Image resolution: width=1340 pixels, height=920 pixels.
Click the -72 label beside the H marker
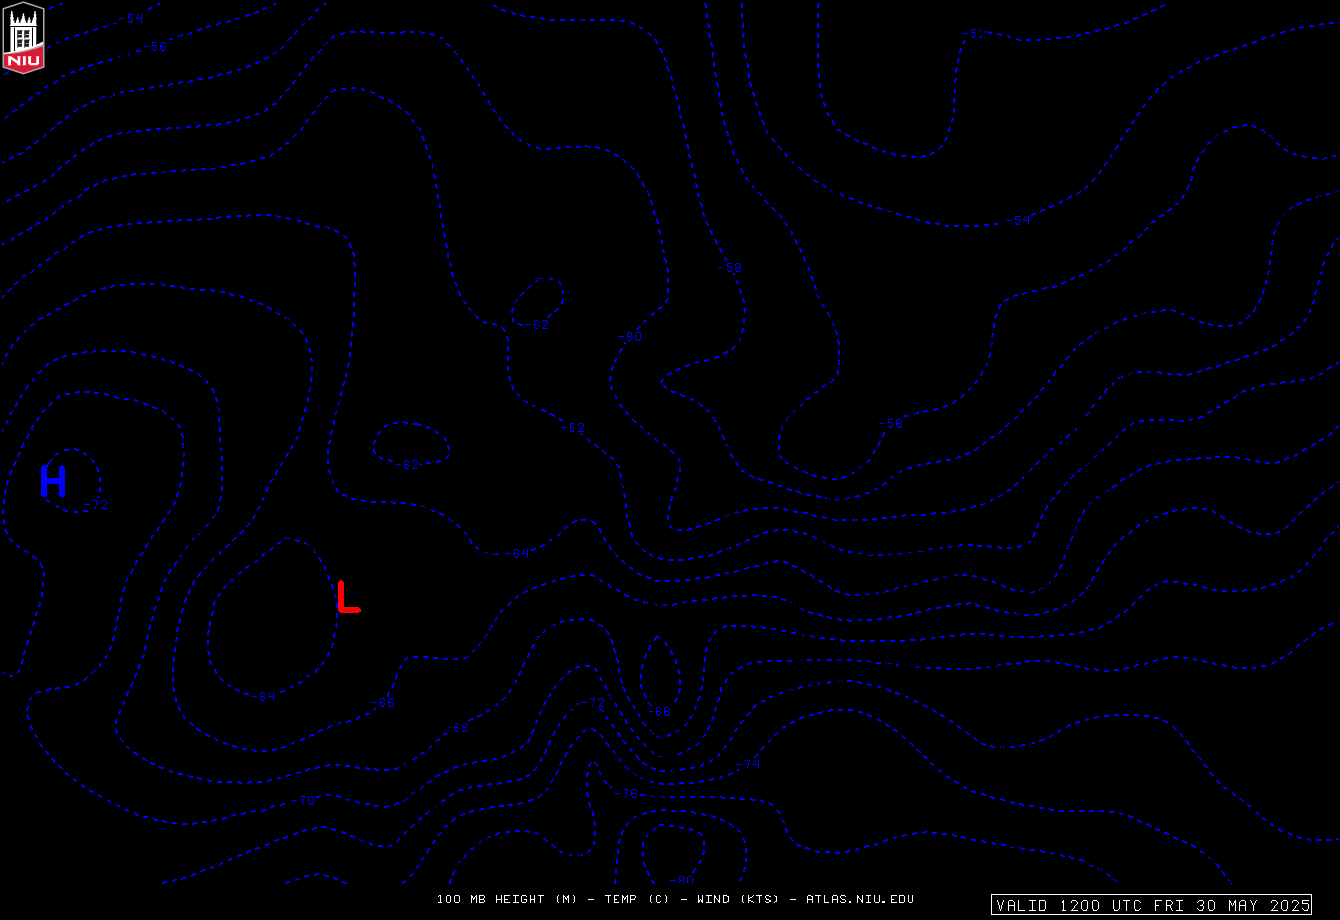pyautogui.click(x=95, y=505)
